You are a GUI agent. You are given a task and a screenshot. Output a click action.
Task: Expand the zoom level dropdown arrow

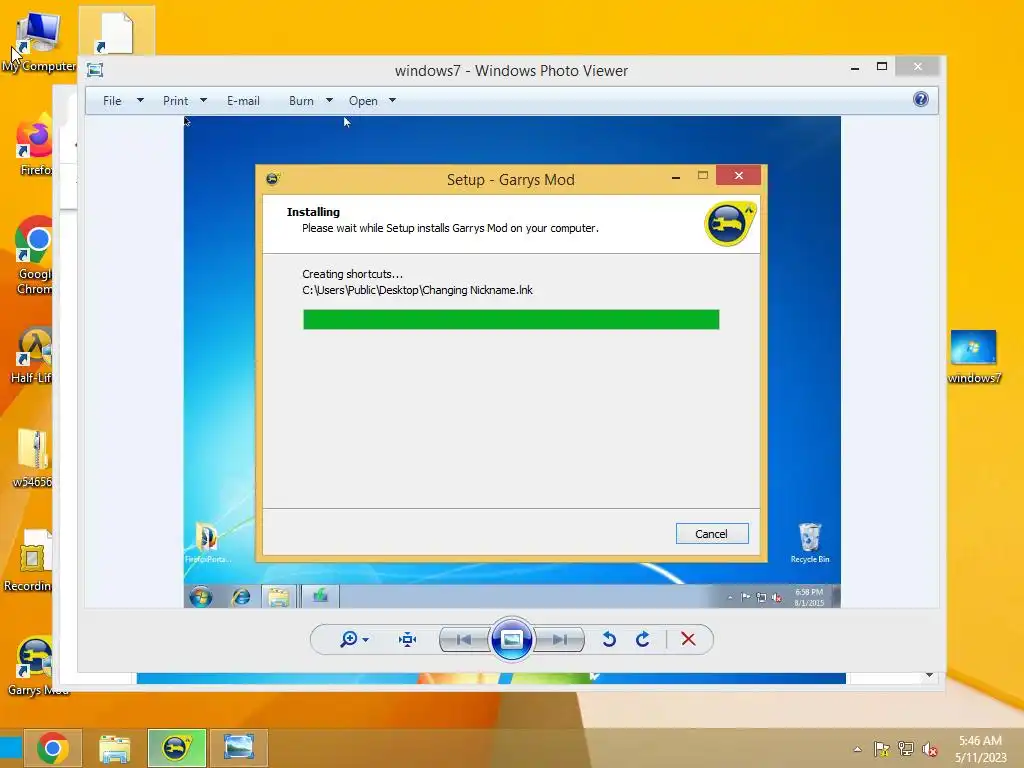coord(366,639)
